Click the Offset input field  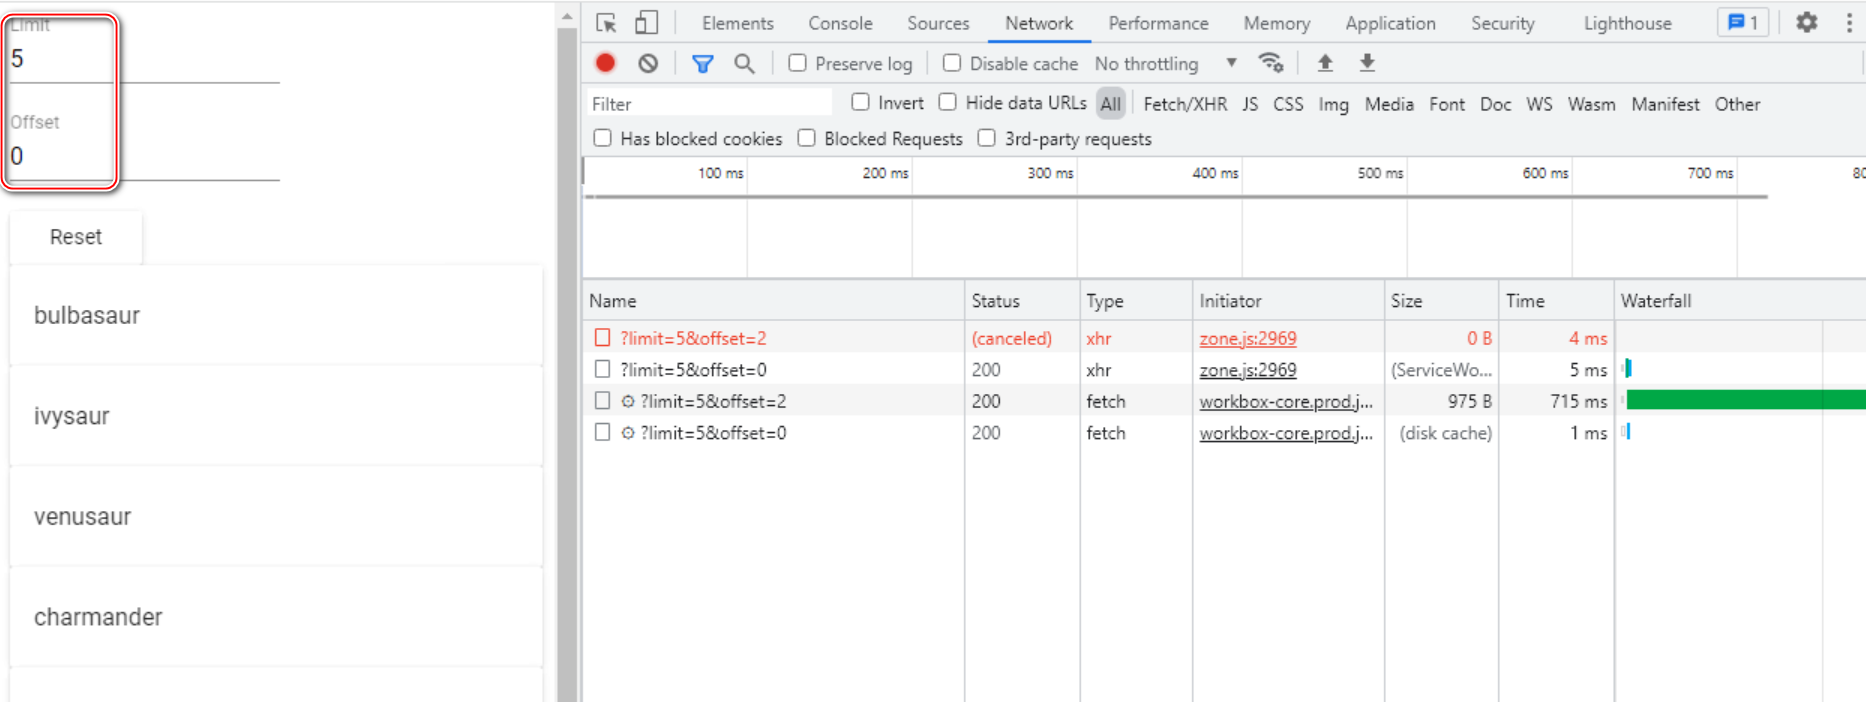click(x=145, y=156)
